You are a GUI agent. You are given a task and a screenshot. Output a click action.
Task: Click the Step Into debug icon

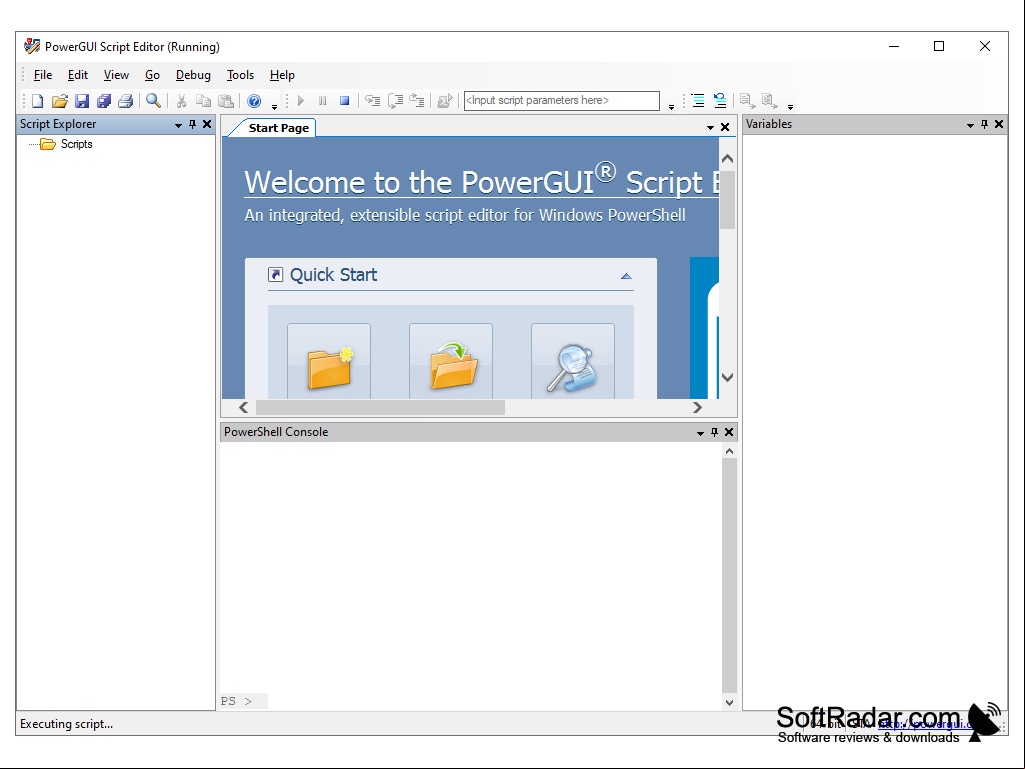click(x=373, y=101)
